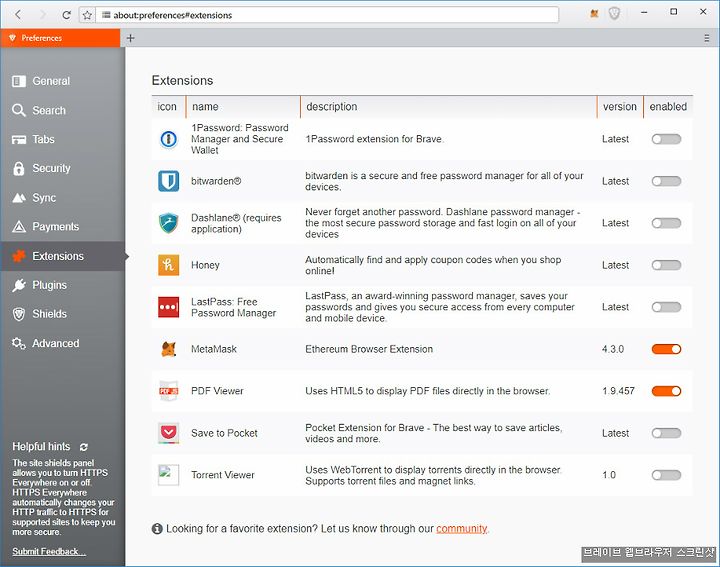Enable the Save to Pocket toggle

point(666,433)
